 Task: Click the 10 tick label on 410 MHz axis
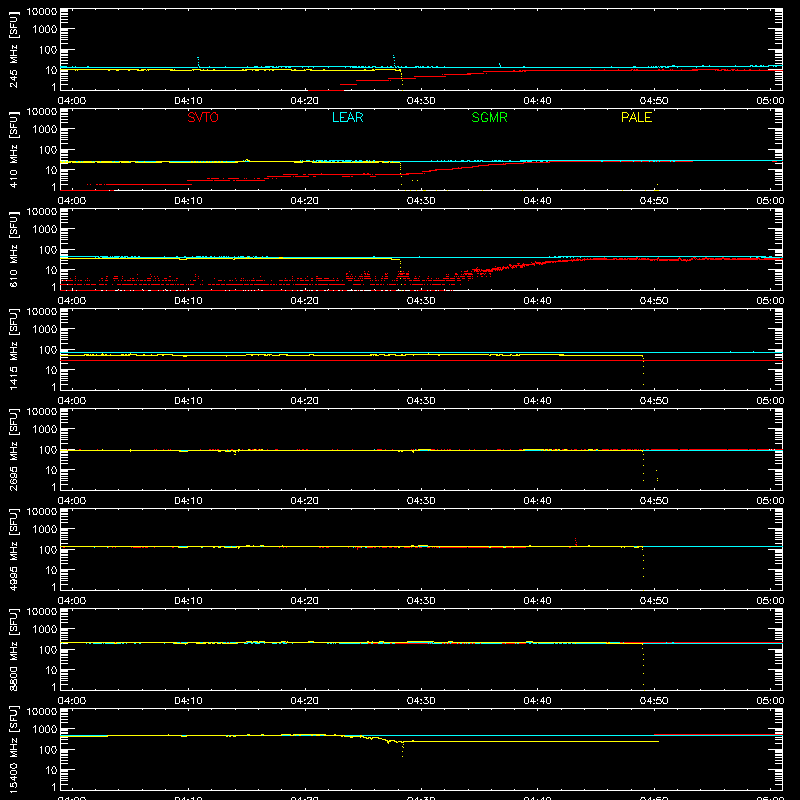(51, 170)
